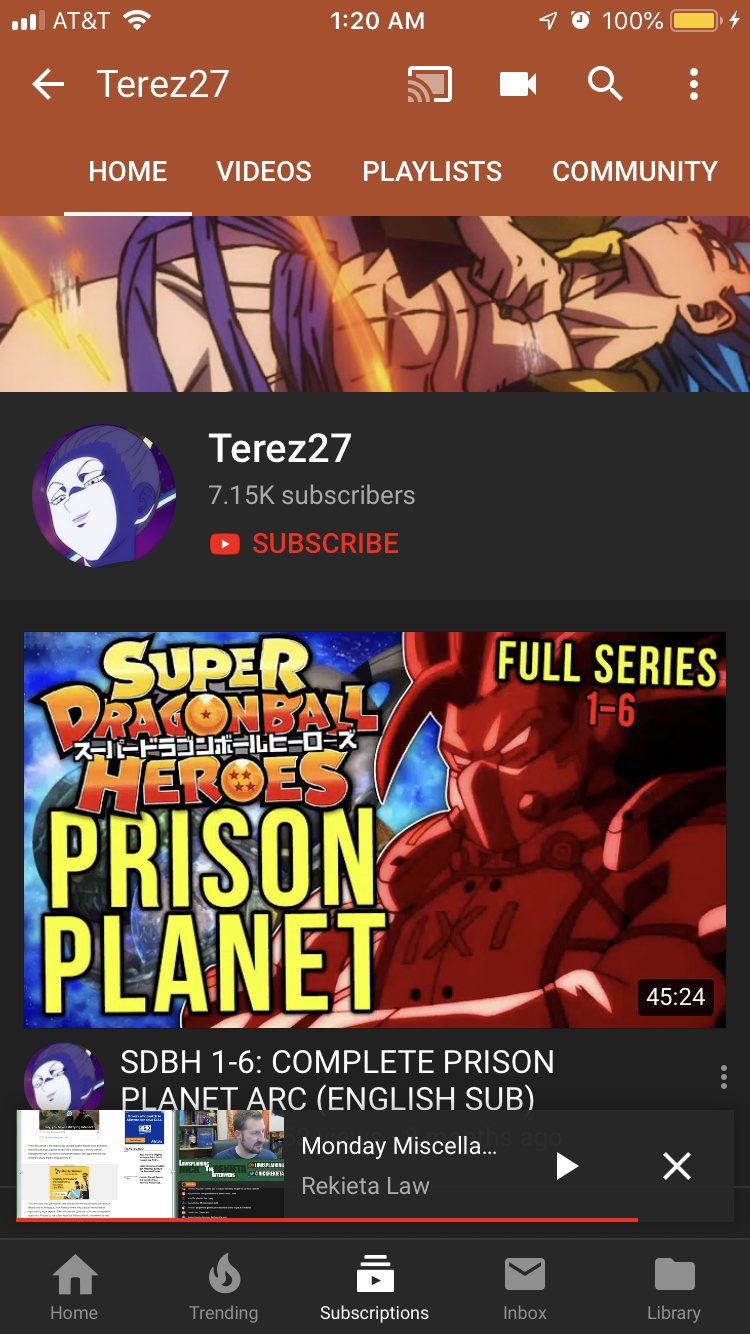Play the Prison Planet video thumbnail

coord(375,829)
